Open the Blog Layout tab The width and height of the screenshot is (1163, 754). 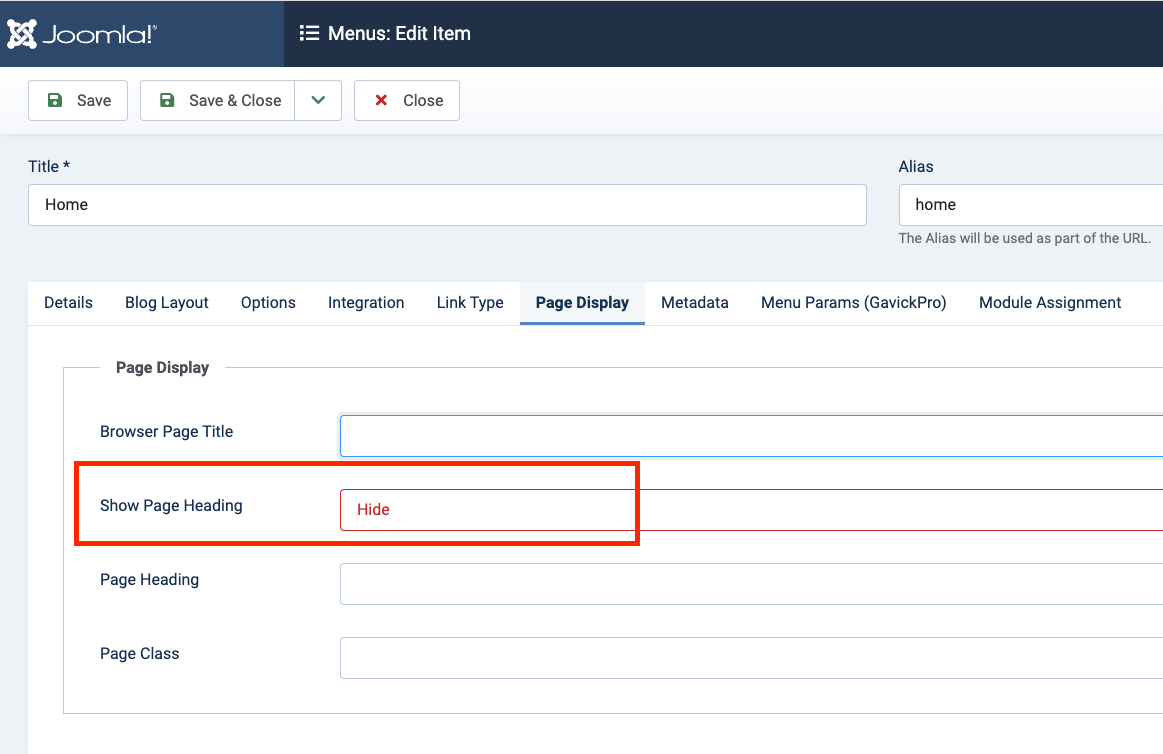[x=167, y=303]
